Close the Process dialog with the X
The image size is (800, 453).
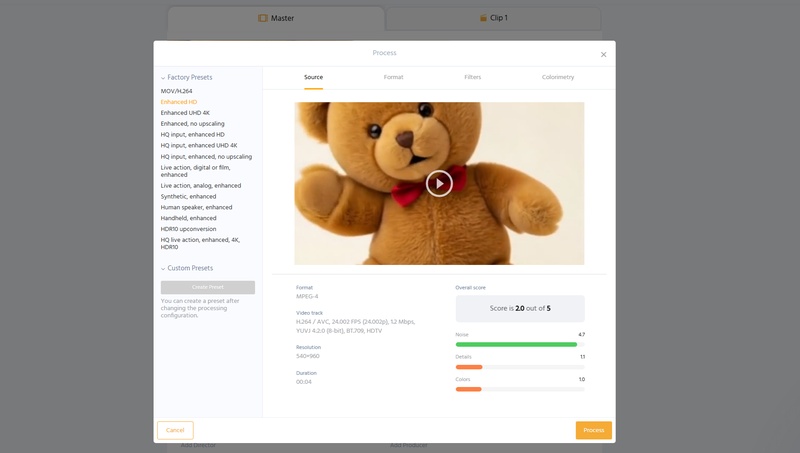pos(603,54)
